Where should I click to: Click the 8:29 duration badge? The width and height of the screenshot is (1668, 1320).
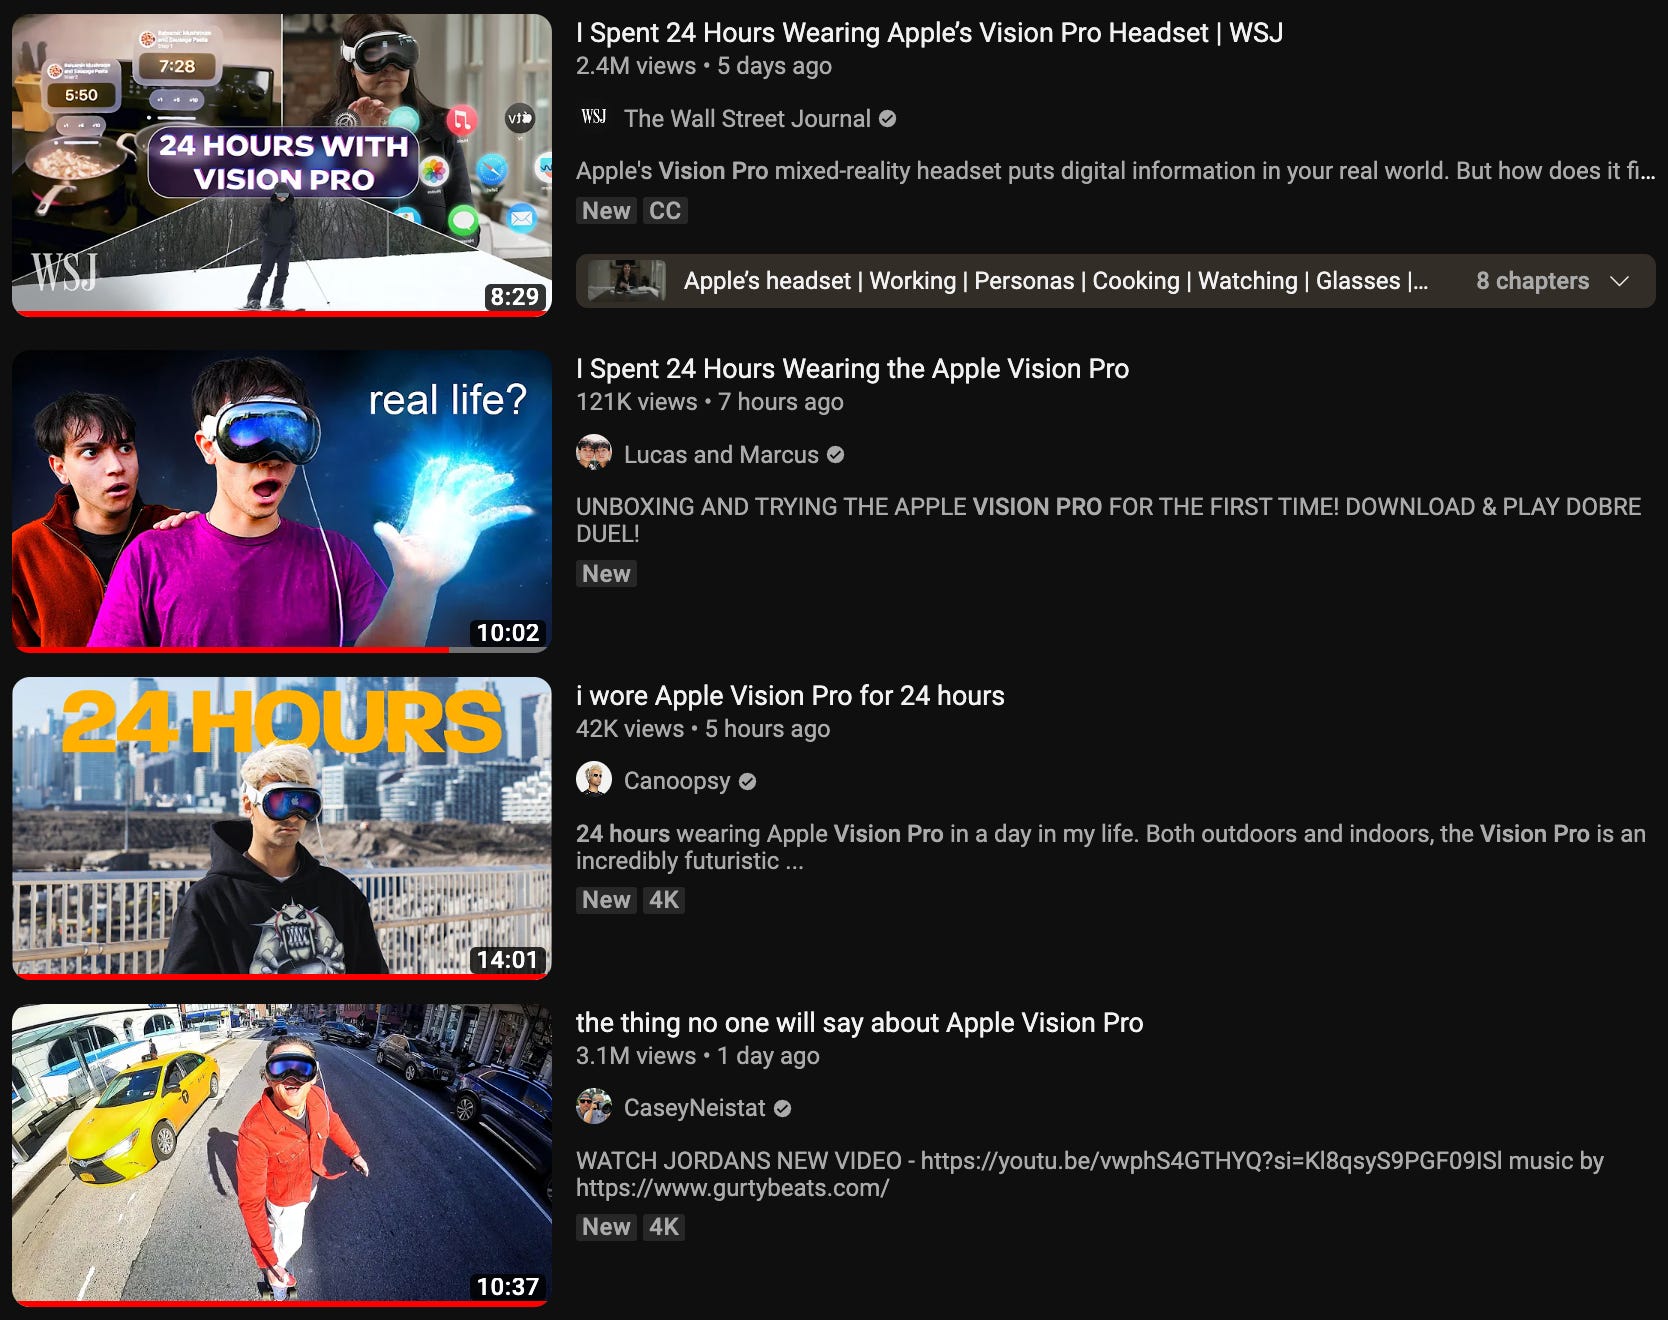pyautogui.click(x=514, y=296)
